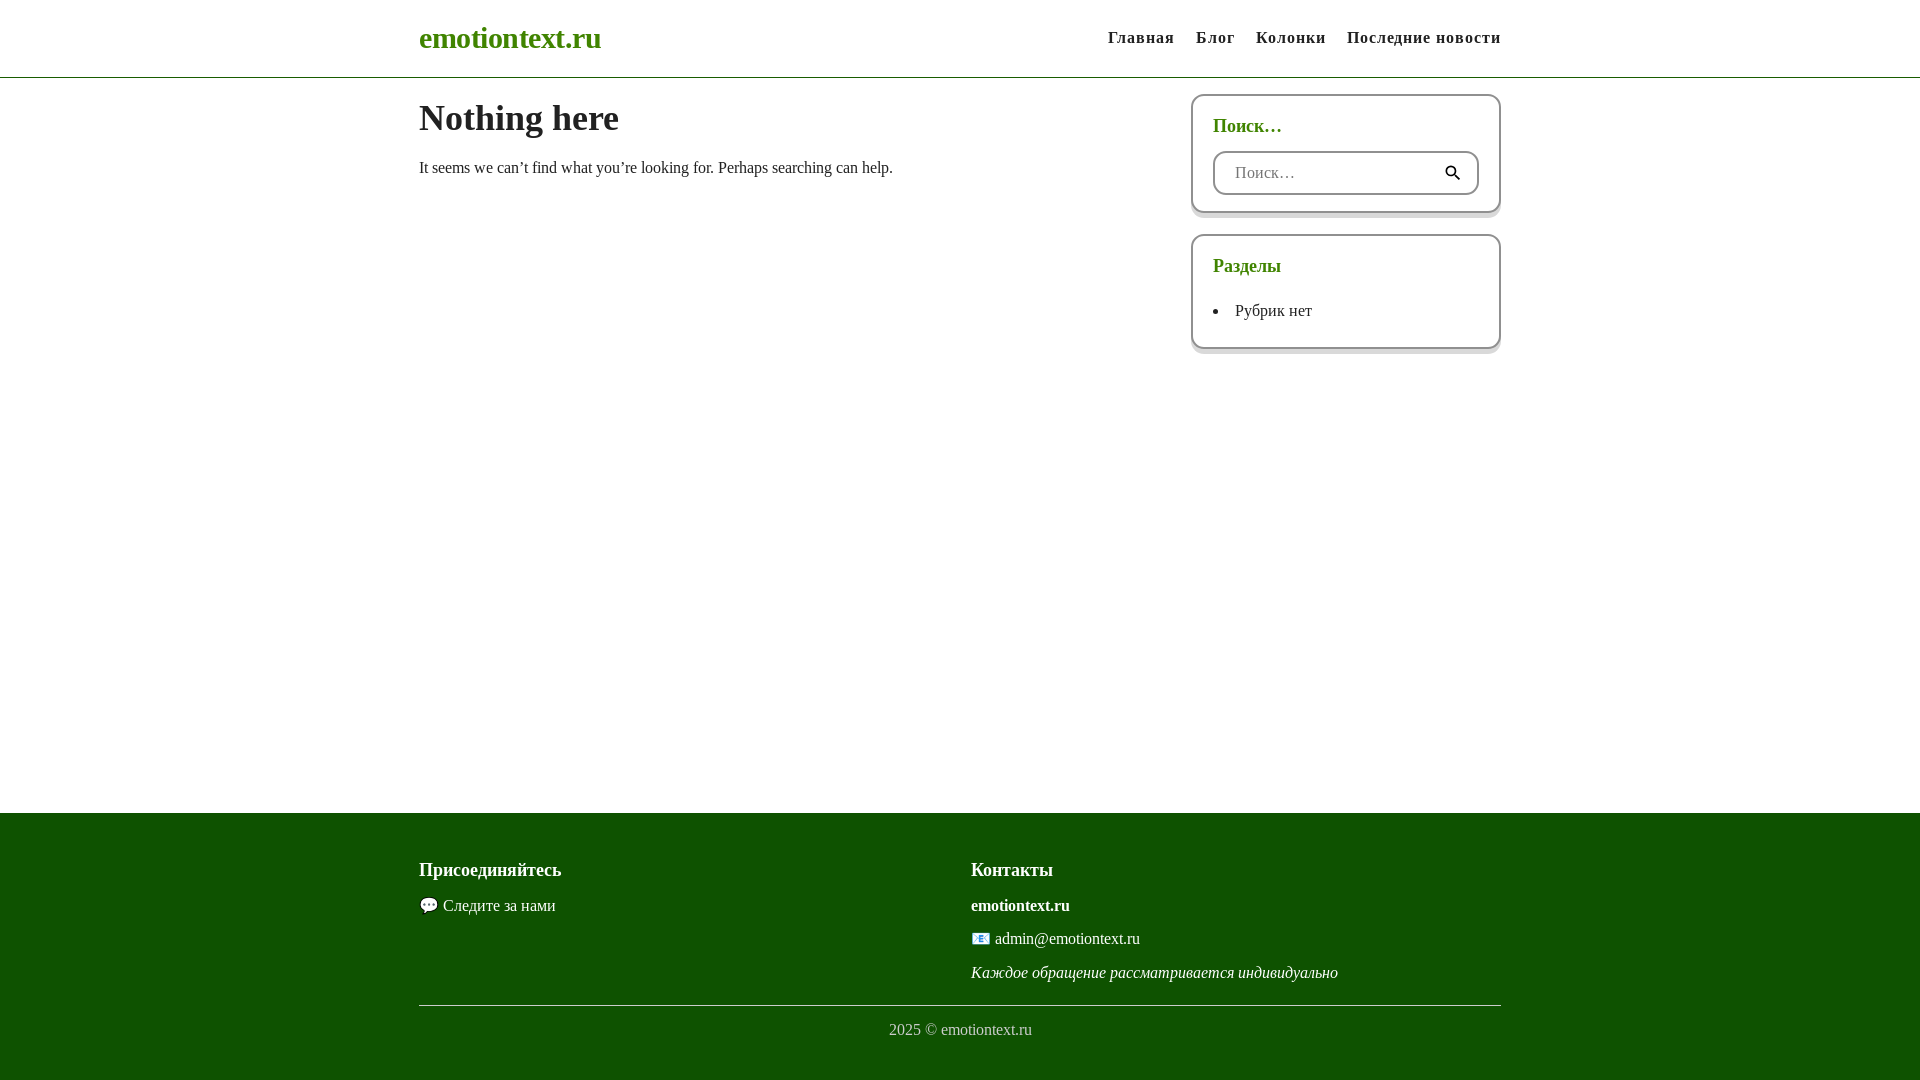1920x1080 pixels.
Task: Click the email envelope icon in footer
Action: click(x=981, y=938)
